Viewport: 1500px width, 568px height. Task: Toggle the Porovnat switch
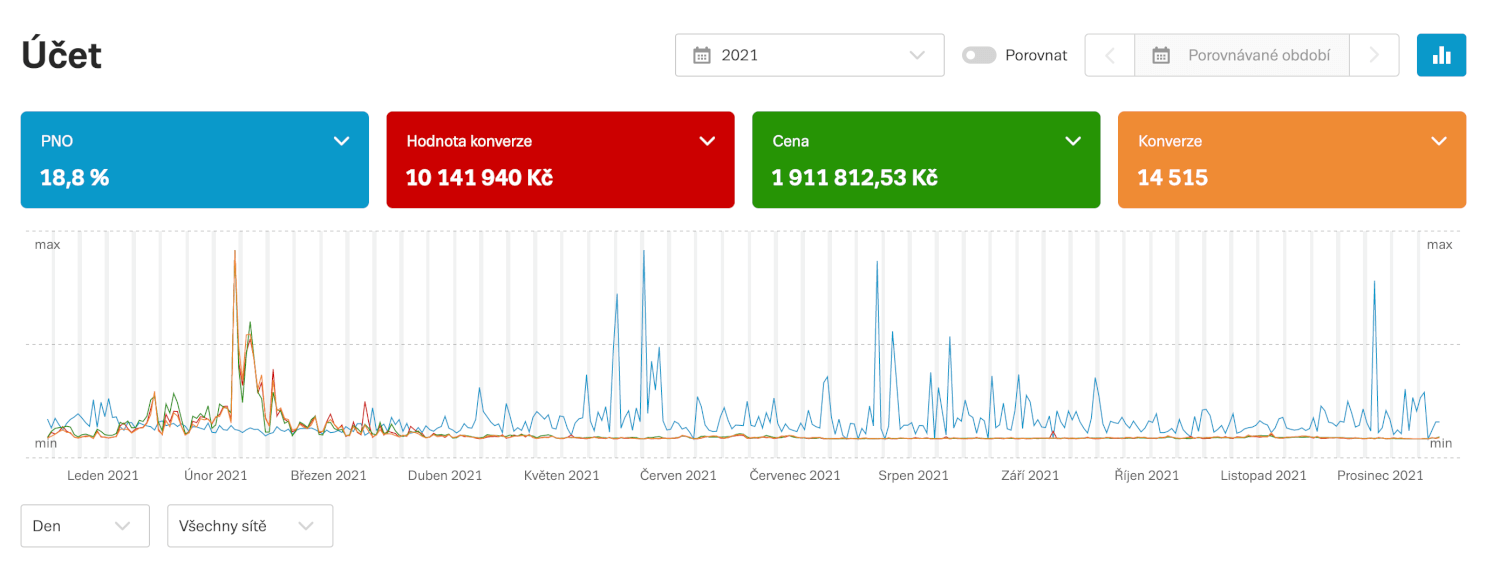point(979,55)
